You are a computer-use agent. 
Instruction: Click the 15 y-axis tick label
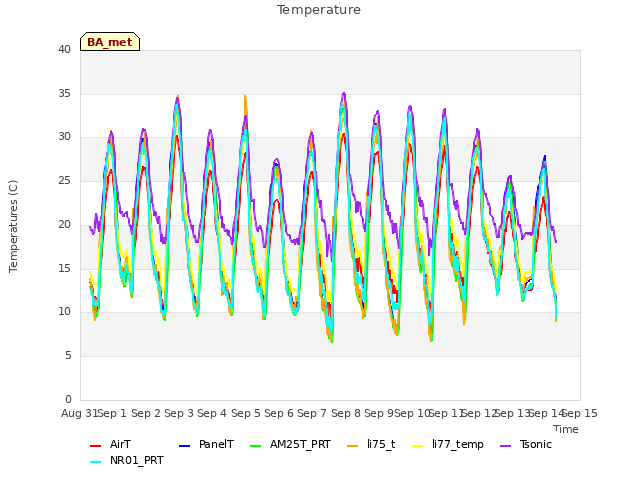[x=64, y=268]
